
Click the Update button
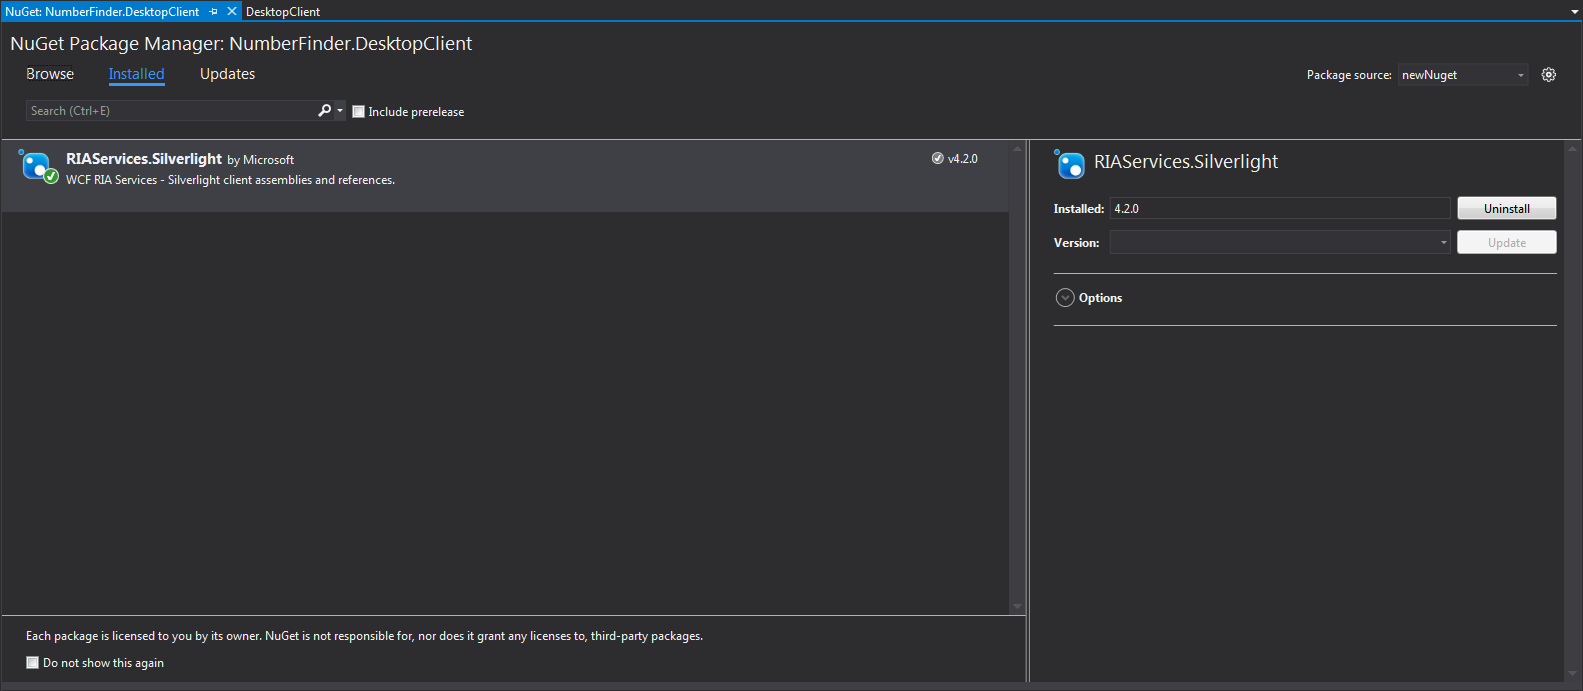(x=1506, y=242)
